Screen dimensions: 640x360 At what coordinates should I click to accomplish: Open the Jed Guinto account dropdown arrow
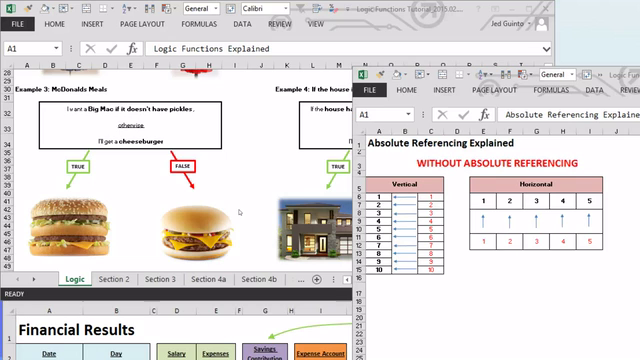(x=529, y=24)
